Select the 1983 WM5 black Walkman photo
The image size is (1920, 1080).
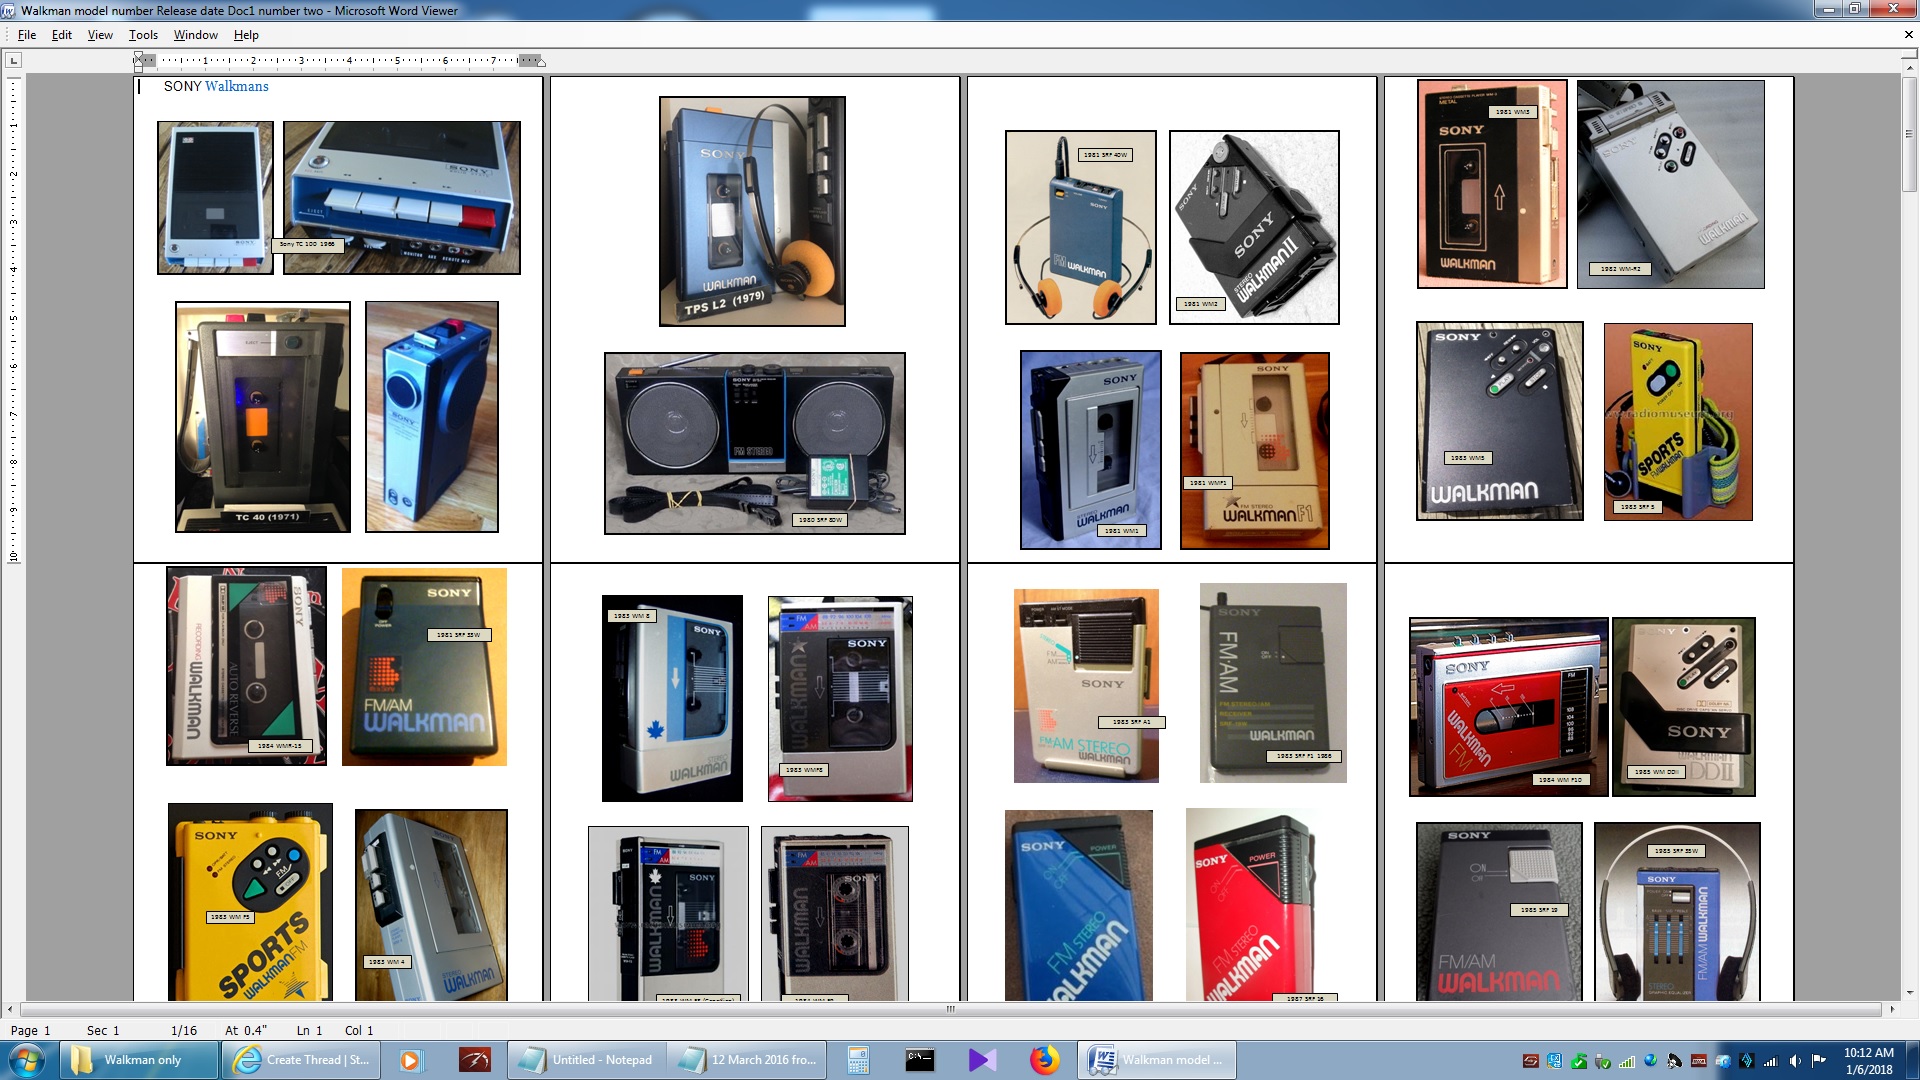1499,421
